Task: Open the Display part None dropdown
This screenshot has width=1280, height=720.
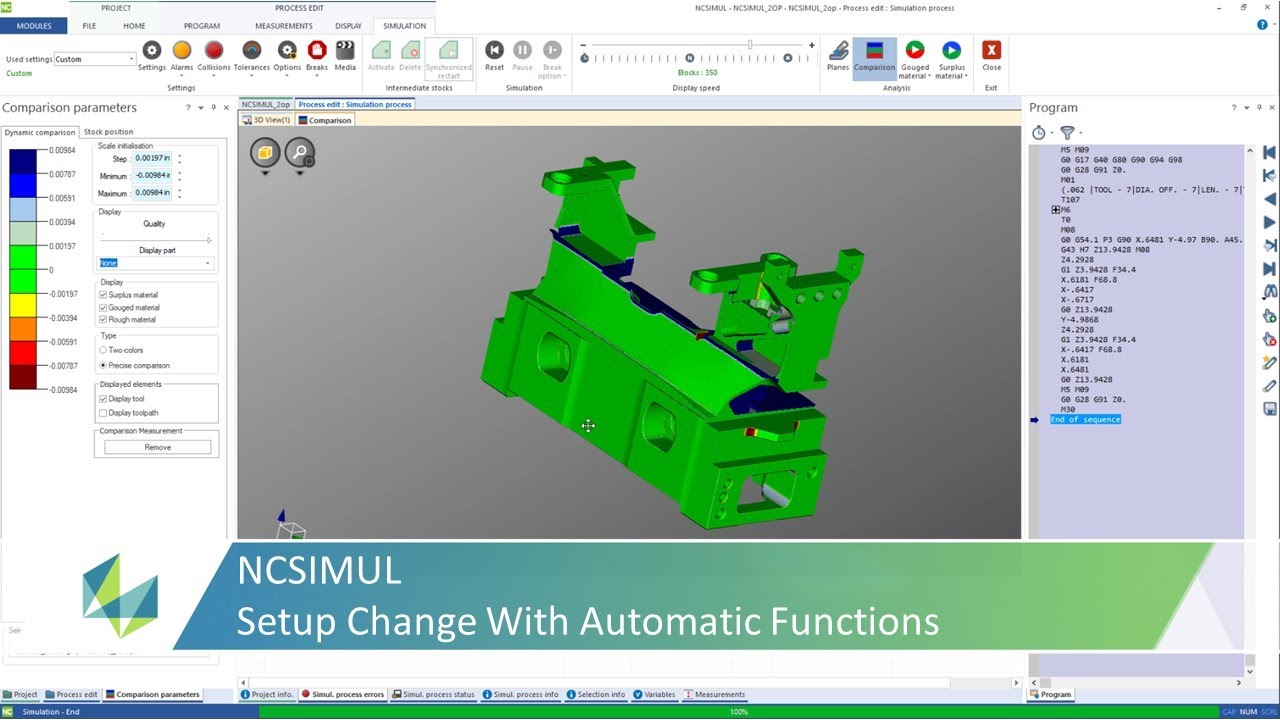Action: click(x=156, y=263)
